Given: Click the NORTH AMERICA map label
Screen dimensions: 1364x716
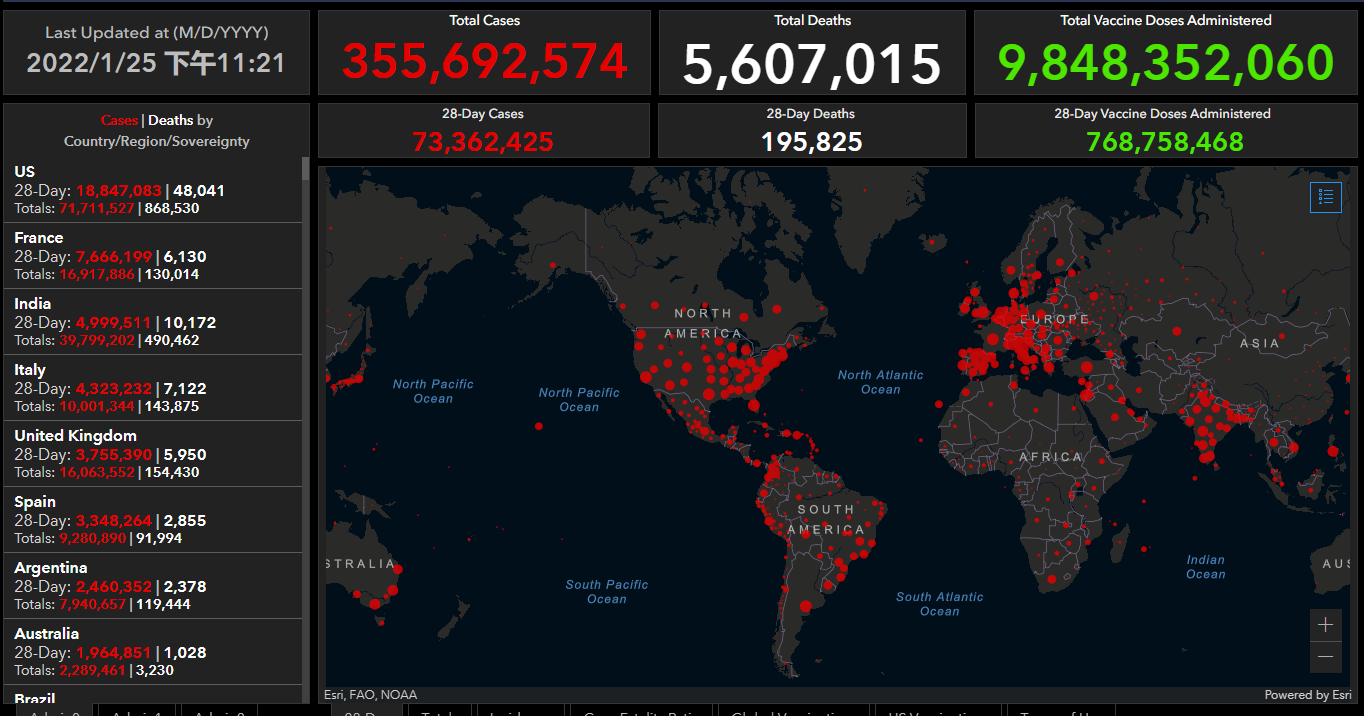Looking at the screenshot, I should 703,323.
